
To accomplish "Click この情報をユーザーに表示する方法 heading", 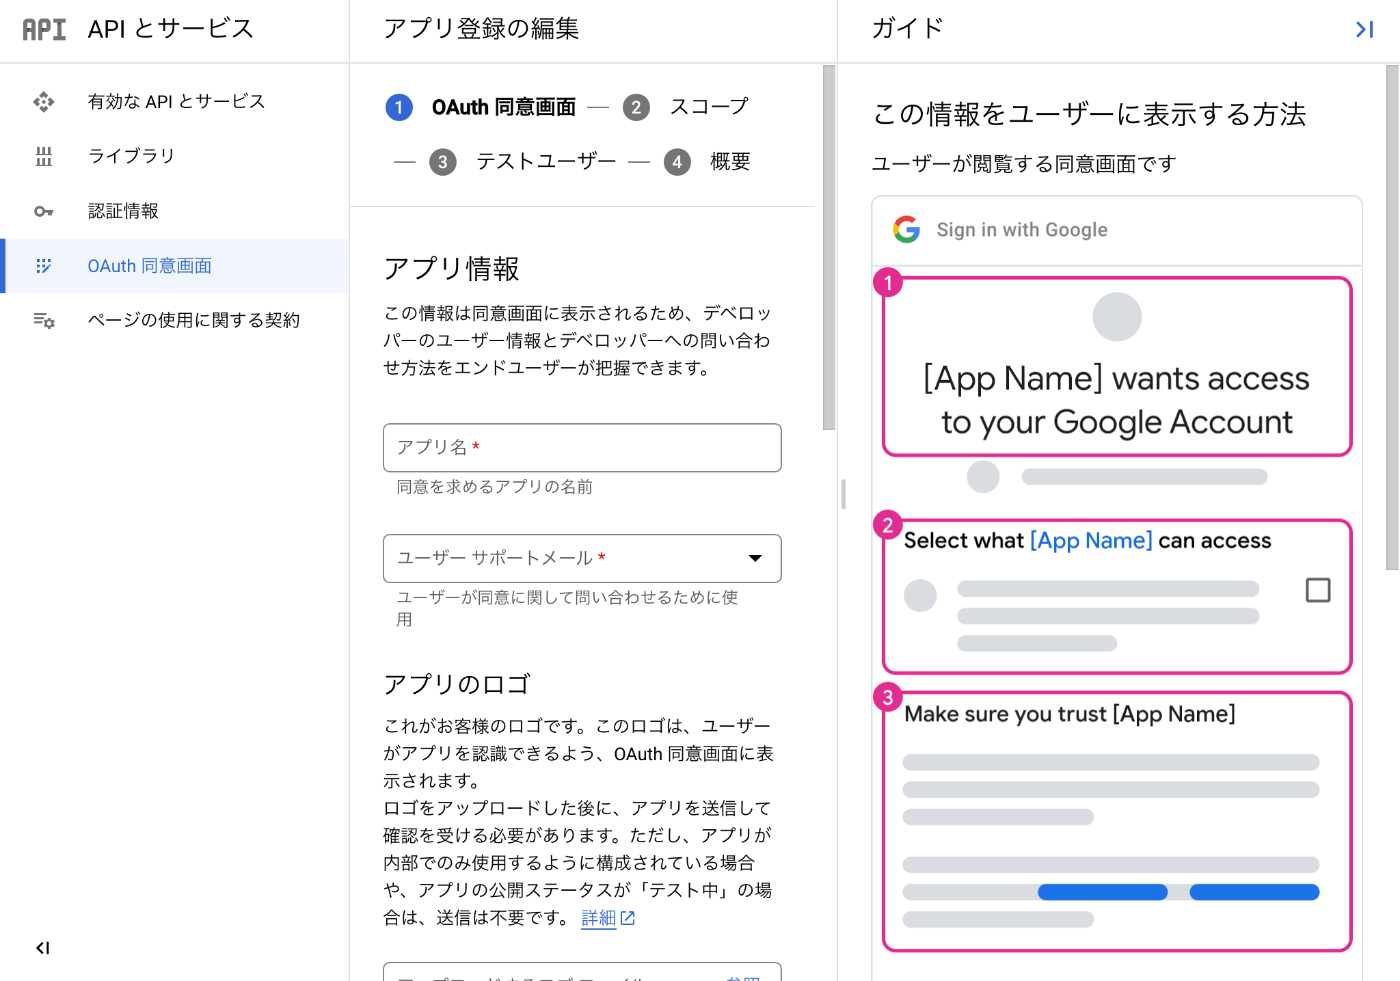I will 1089,115.
